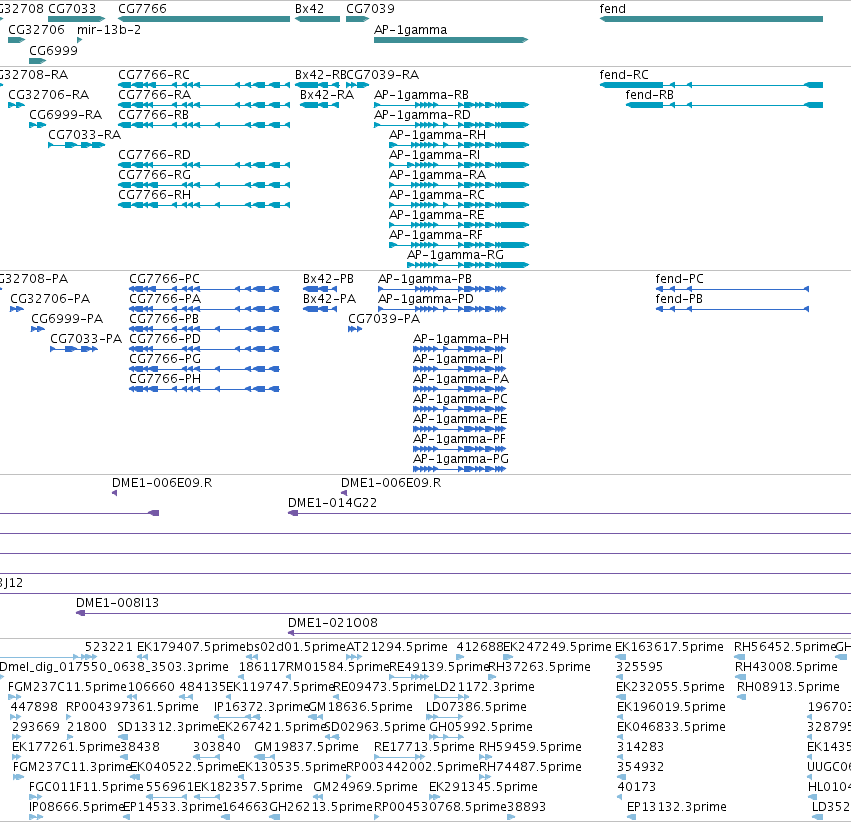
Task: Click EST RH59459.5prime label
Action: click(x=530, y=747)
